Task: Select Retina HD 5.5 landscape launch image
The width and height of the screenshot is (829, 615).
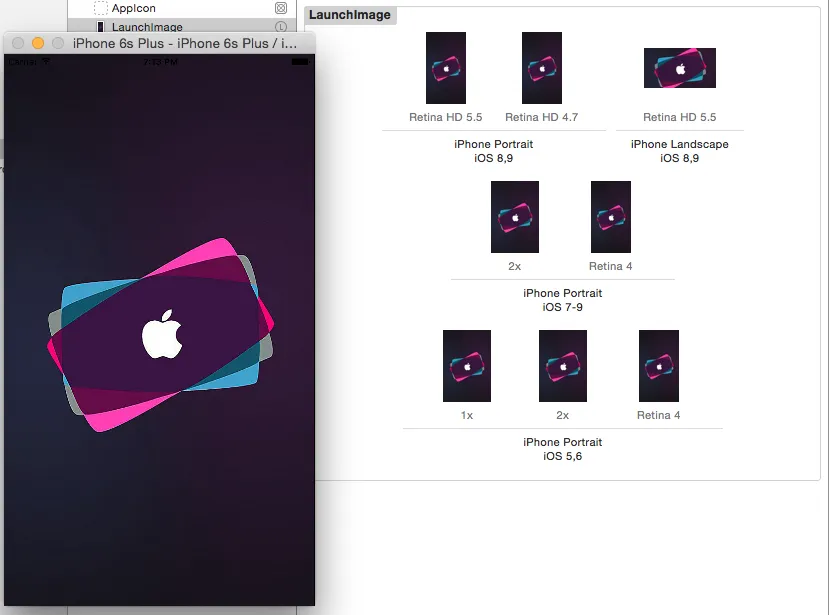Action: 680,68
